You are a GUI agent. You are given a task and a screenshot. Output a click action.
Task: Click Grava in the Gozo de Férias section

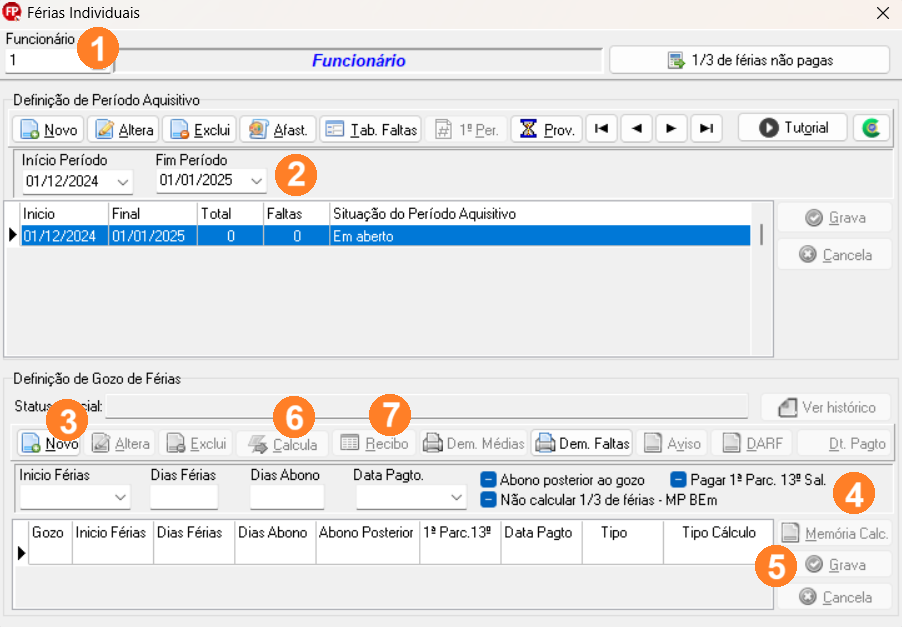click(835, 564)
